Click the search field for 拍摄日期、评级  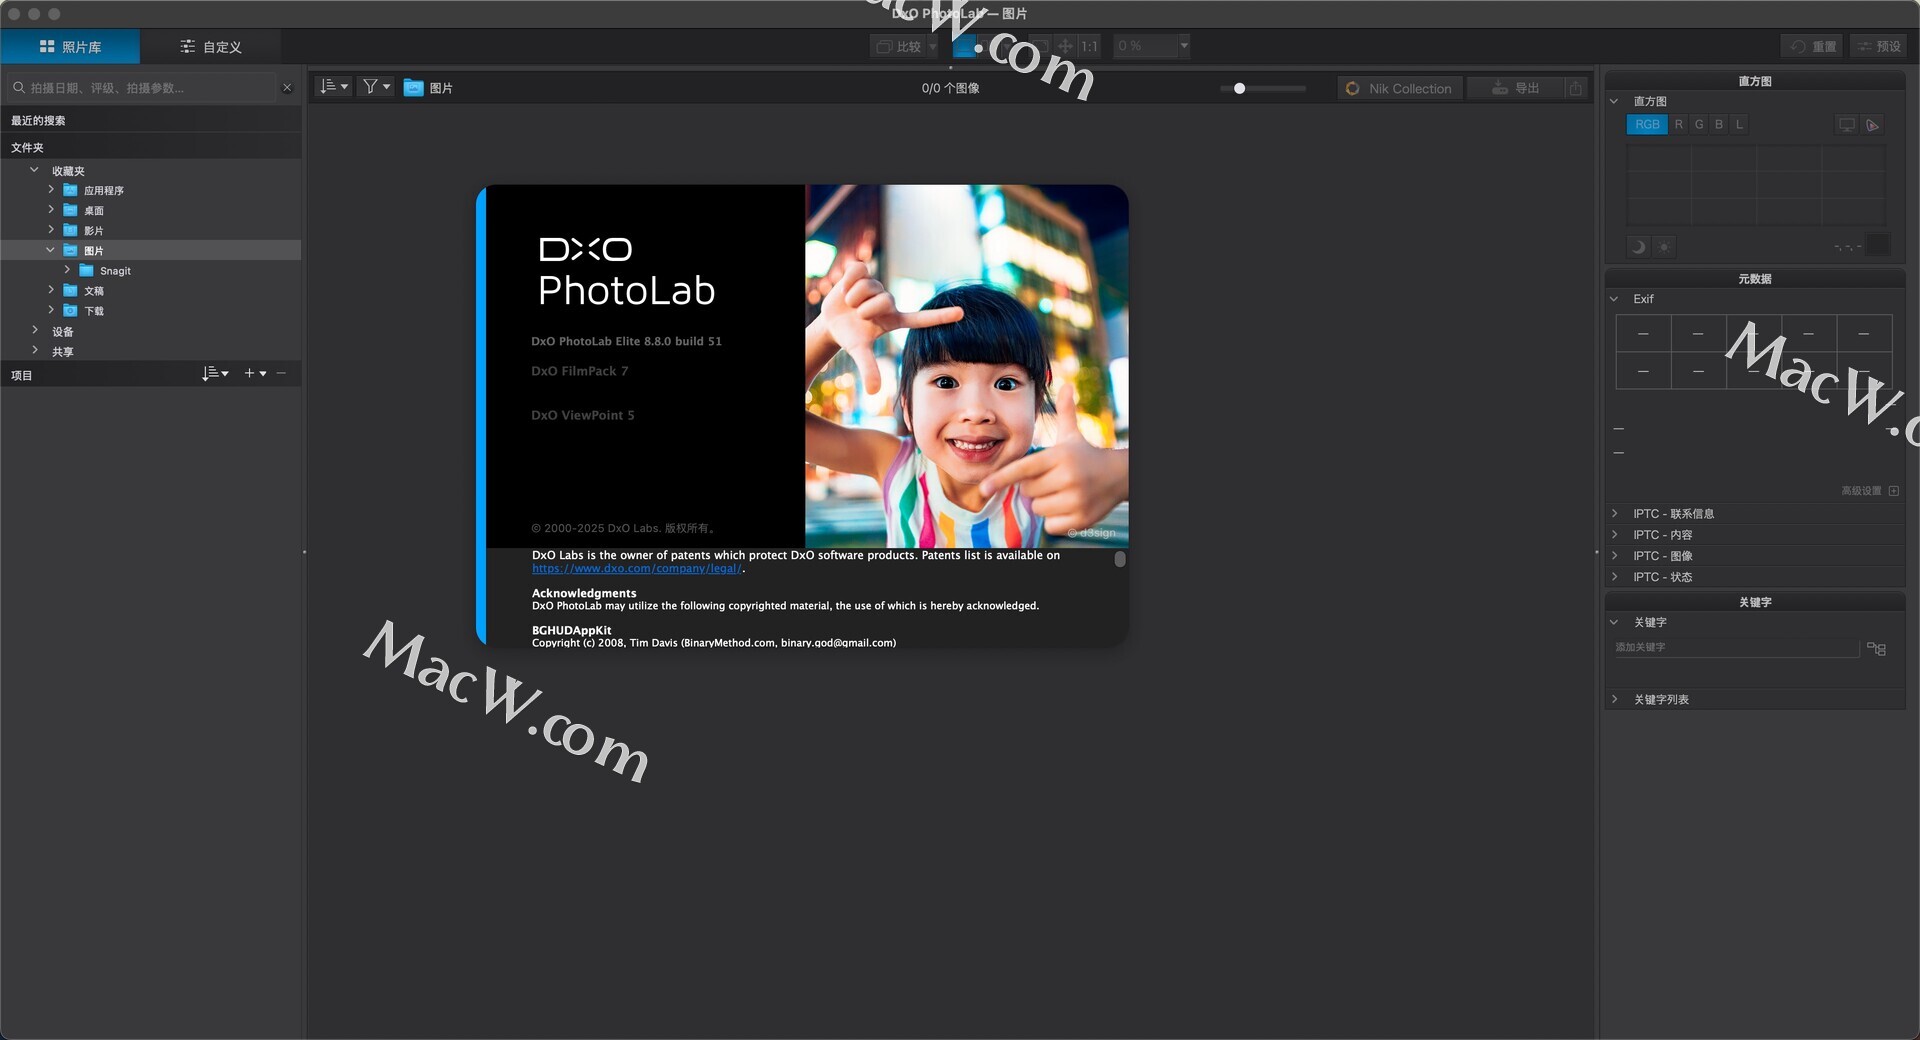point(140,88)
